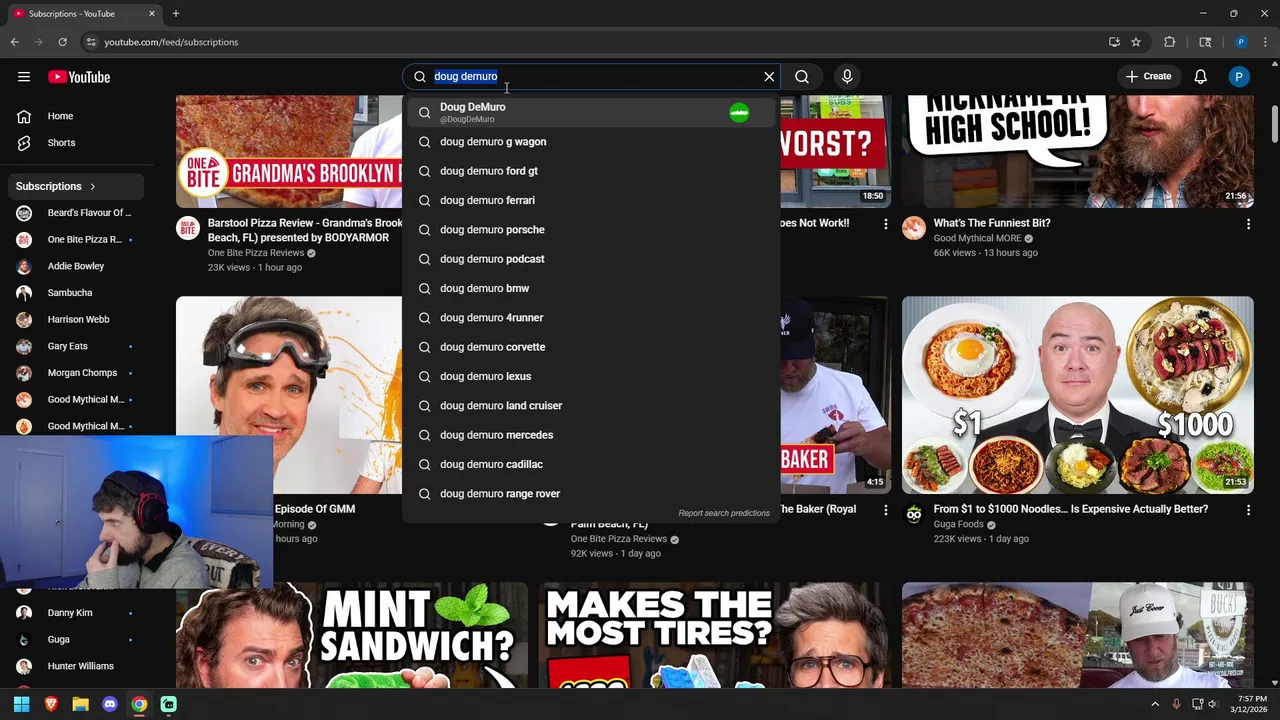
Task: Choose suggestion doug demuro g wagon
Action: 590,142
